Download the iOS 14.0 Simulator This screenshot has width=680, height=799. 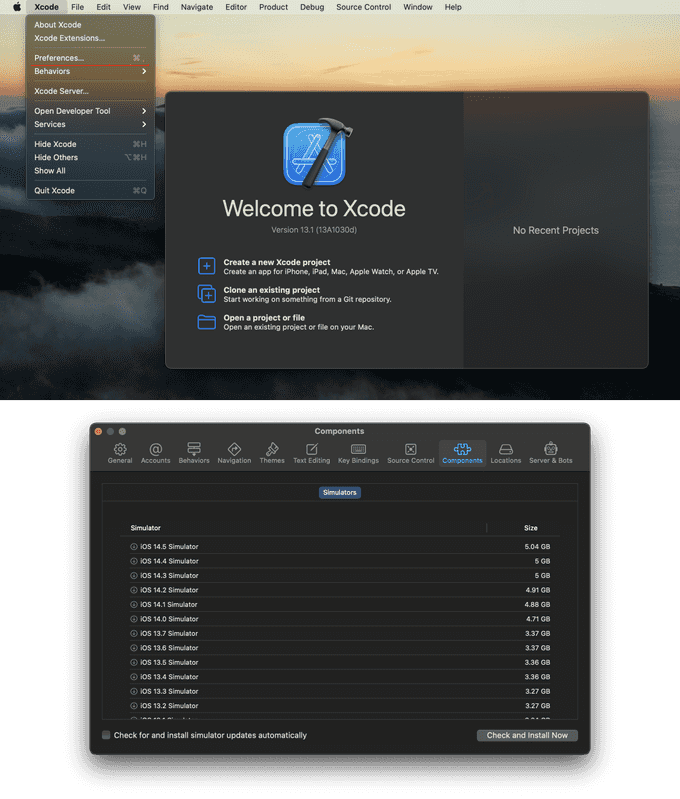[x=134, y=619]
